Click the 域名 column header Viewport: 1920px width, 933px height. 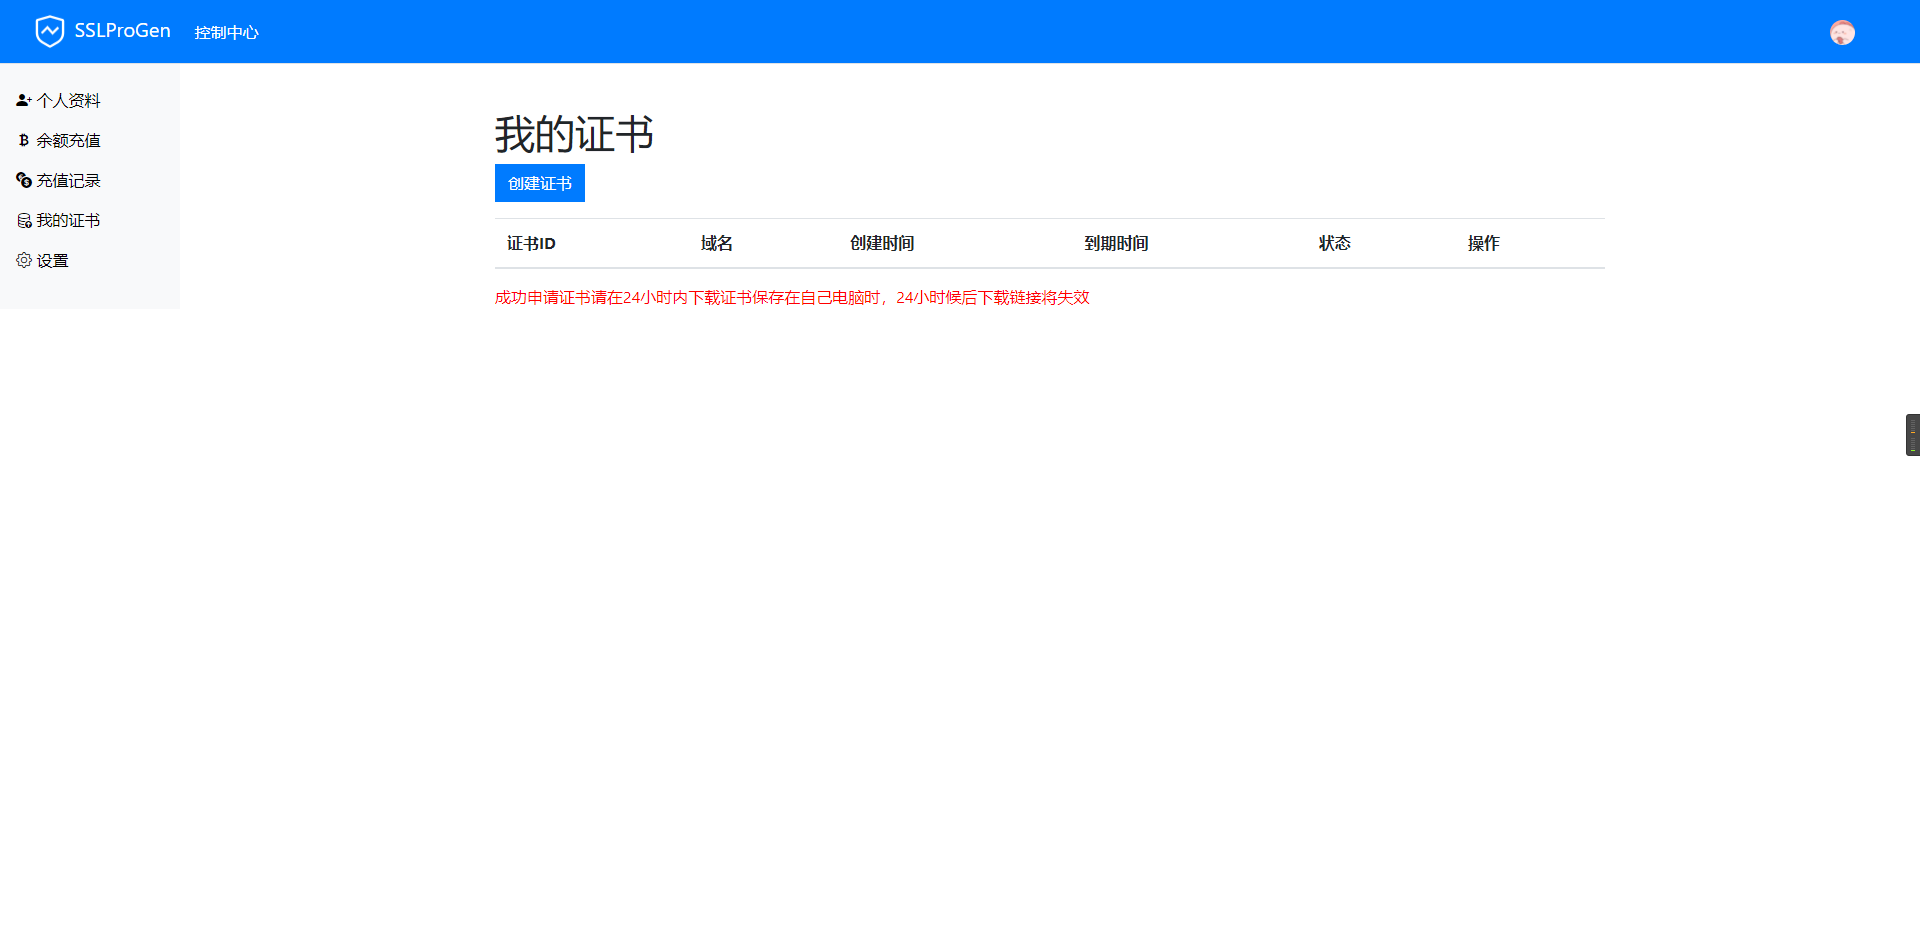pyautogui.click(x=717, y=243)
